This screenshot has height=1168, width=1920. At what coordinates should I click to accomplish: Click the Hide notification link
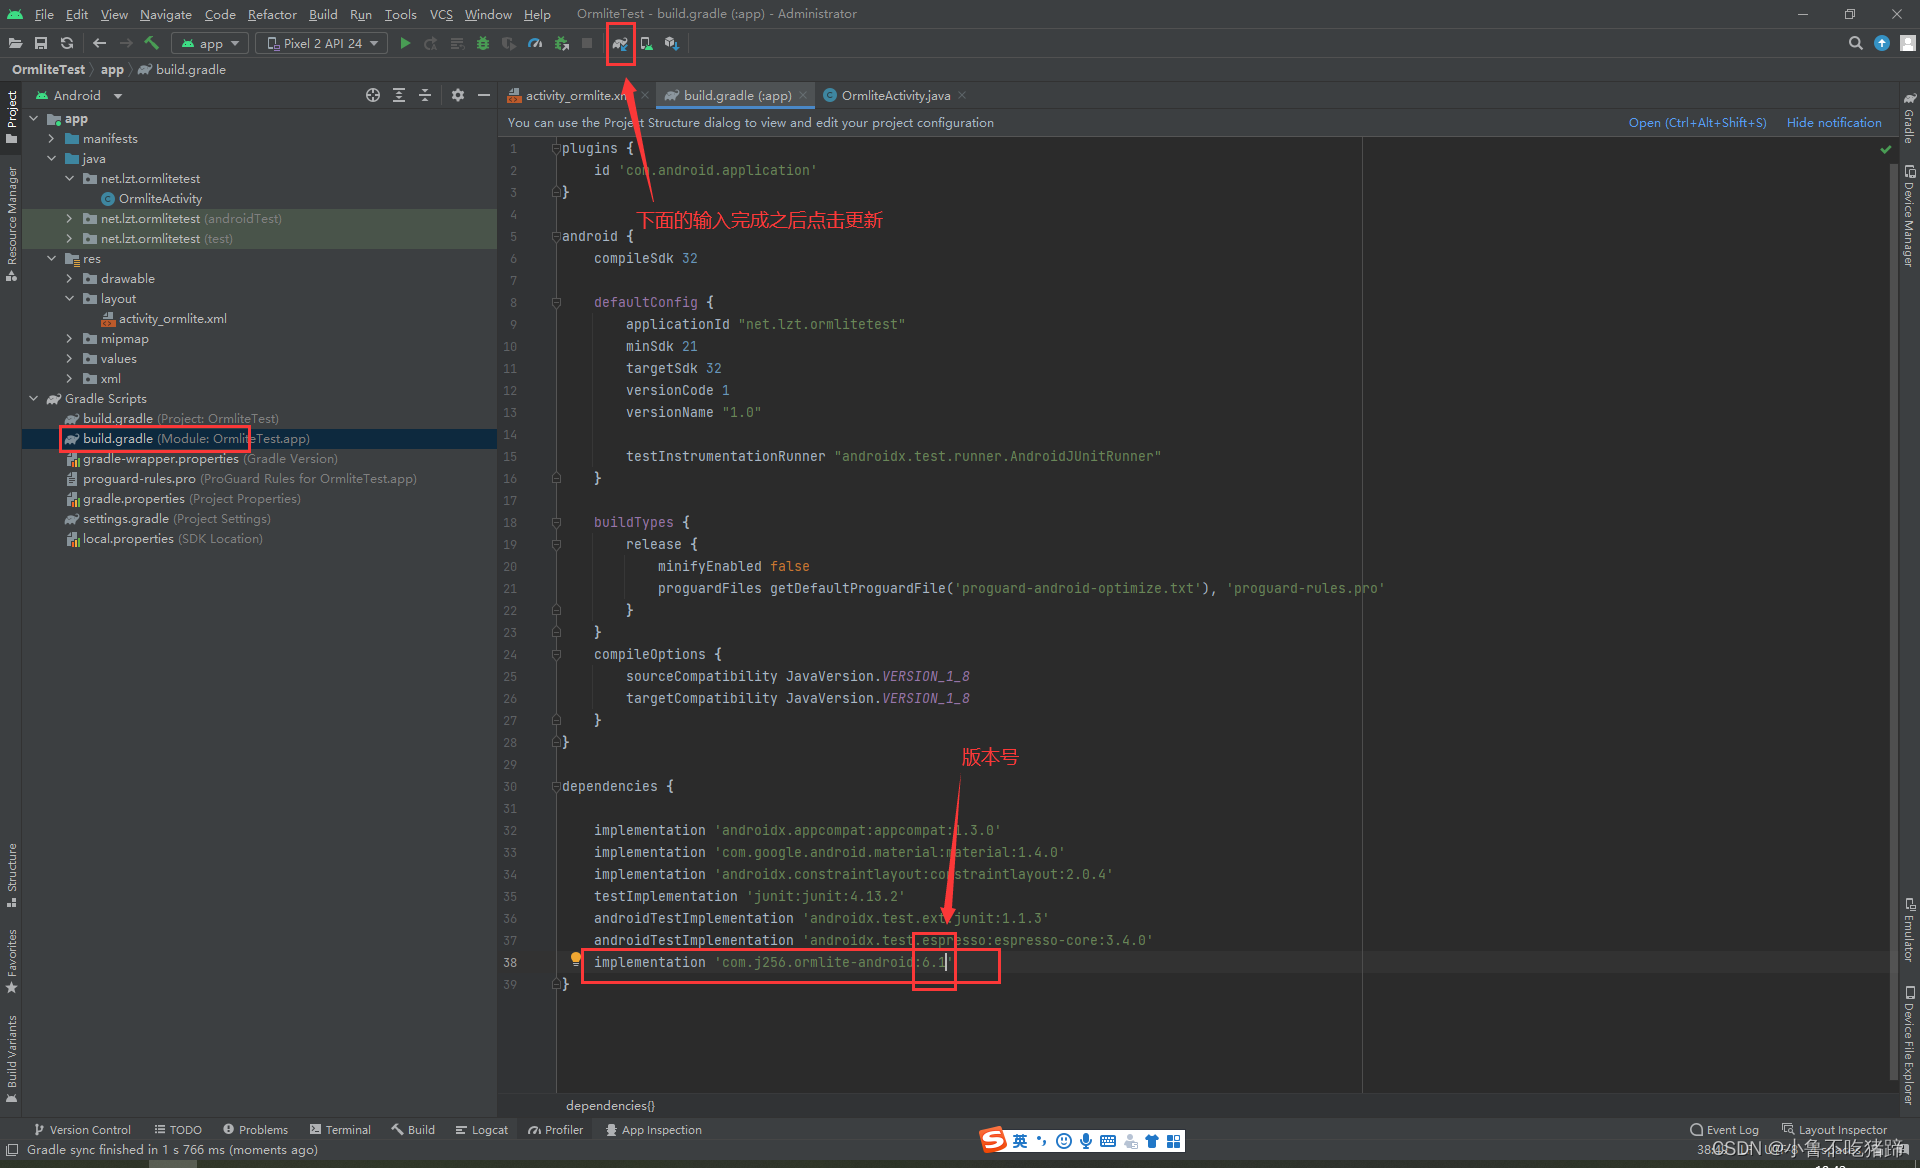pos(1834,122)
